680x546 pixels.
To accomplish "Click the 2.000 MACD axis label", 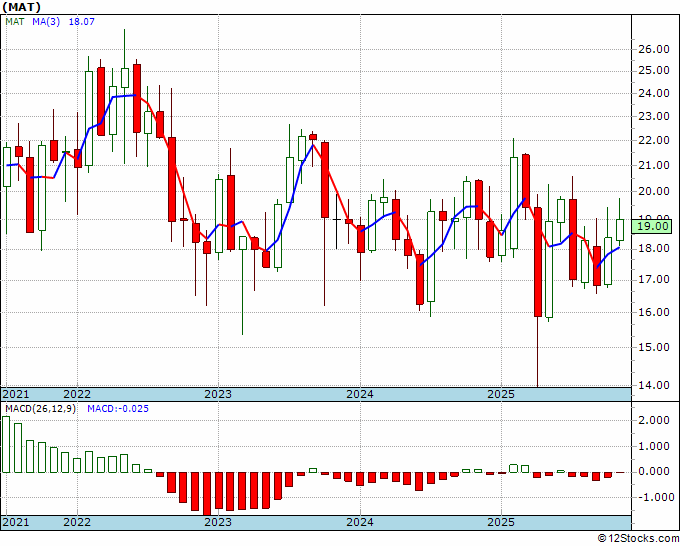I will click(656, 420).
